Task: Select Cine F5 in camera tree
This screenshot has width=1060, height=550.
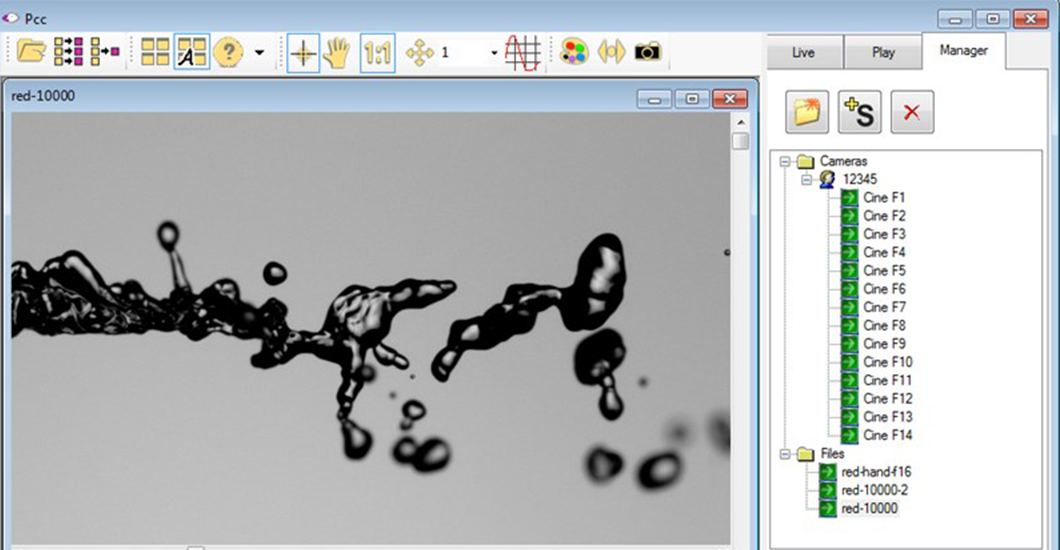Action: 884,271
